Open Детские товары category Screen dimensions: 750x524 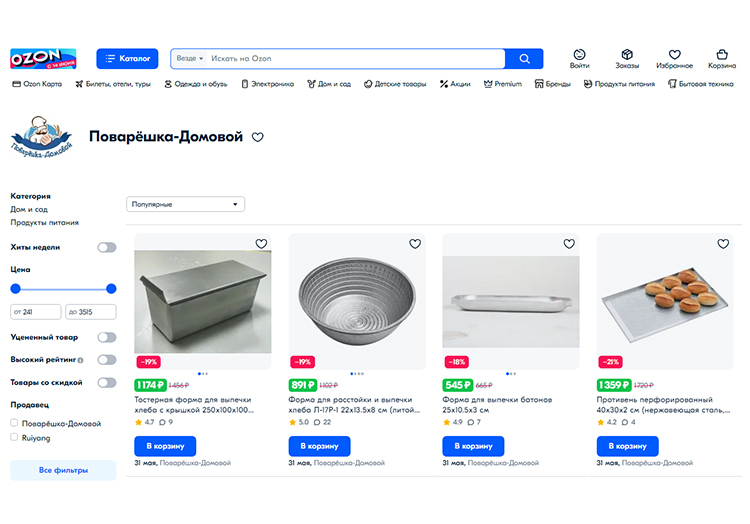pos(395,84)
